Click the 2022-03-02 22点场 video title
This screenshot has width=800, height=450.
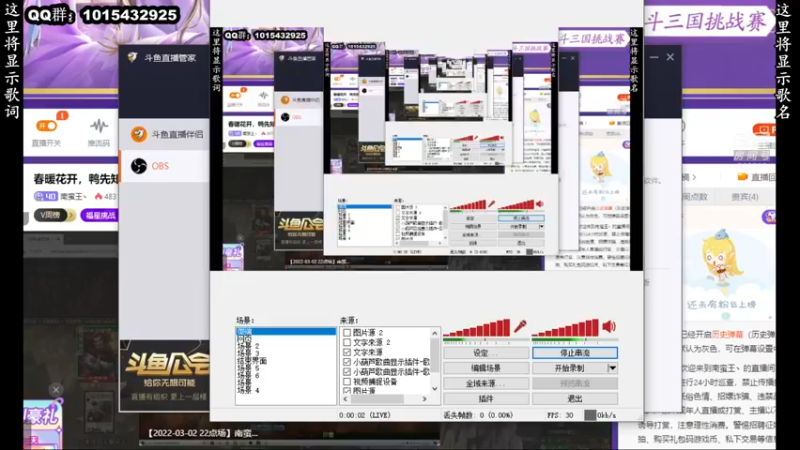[203, 433]
